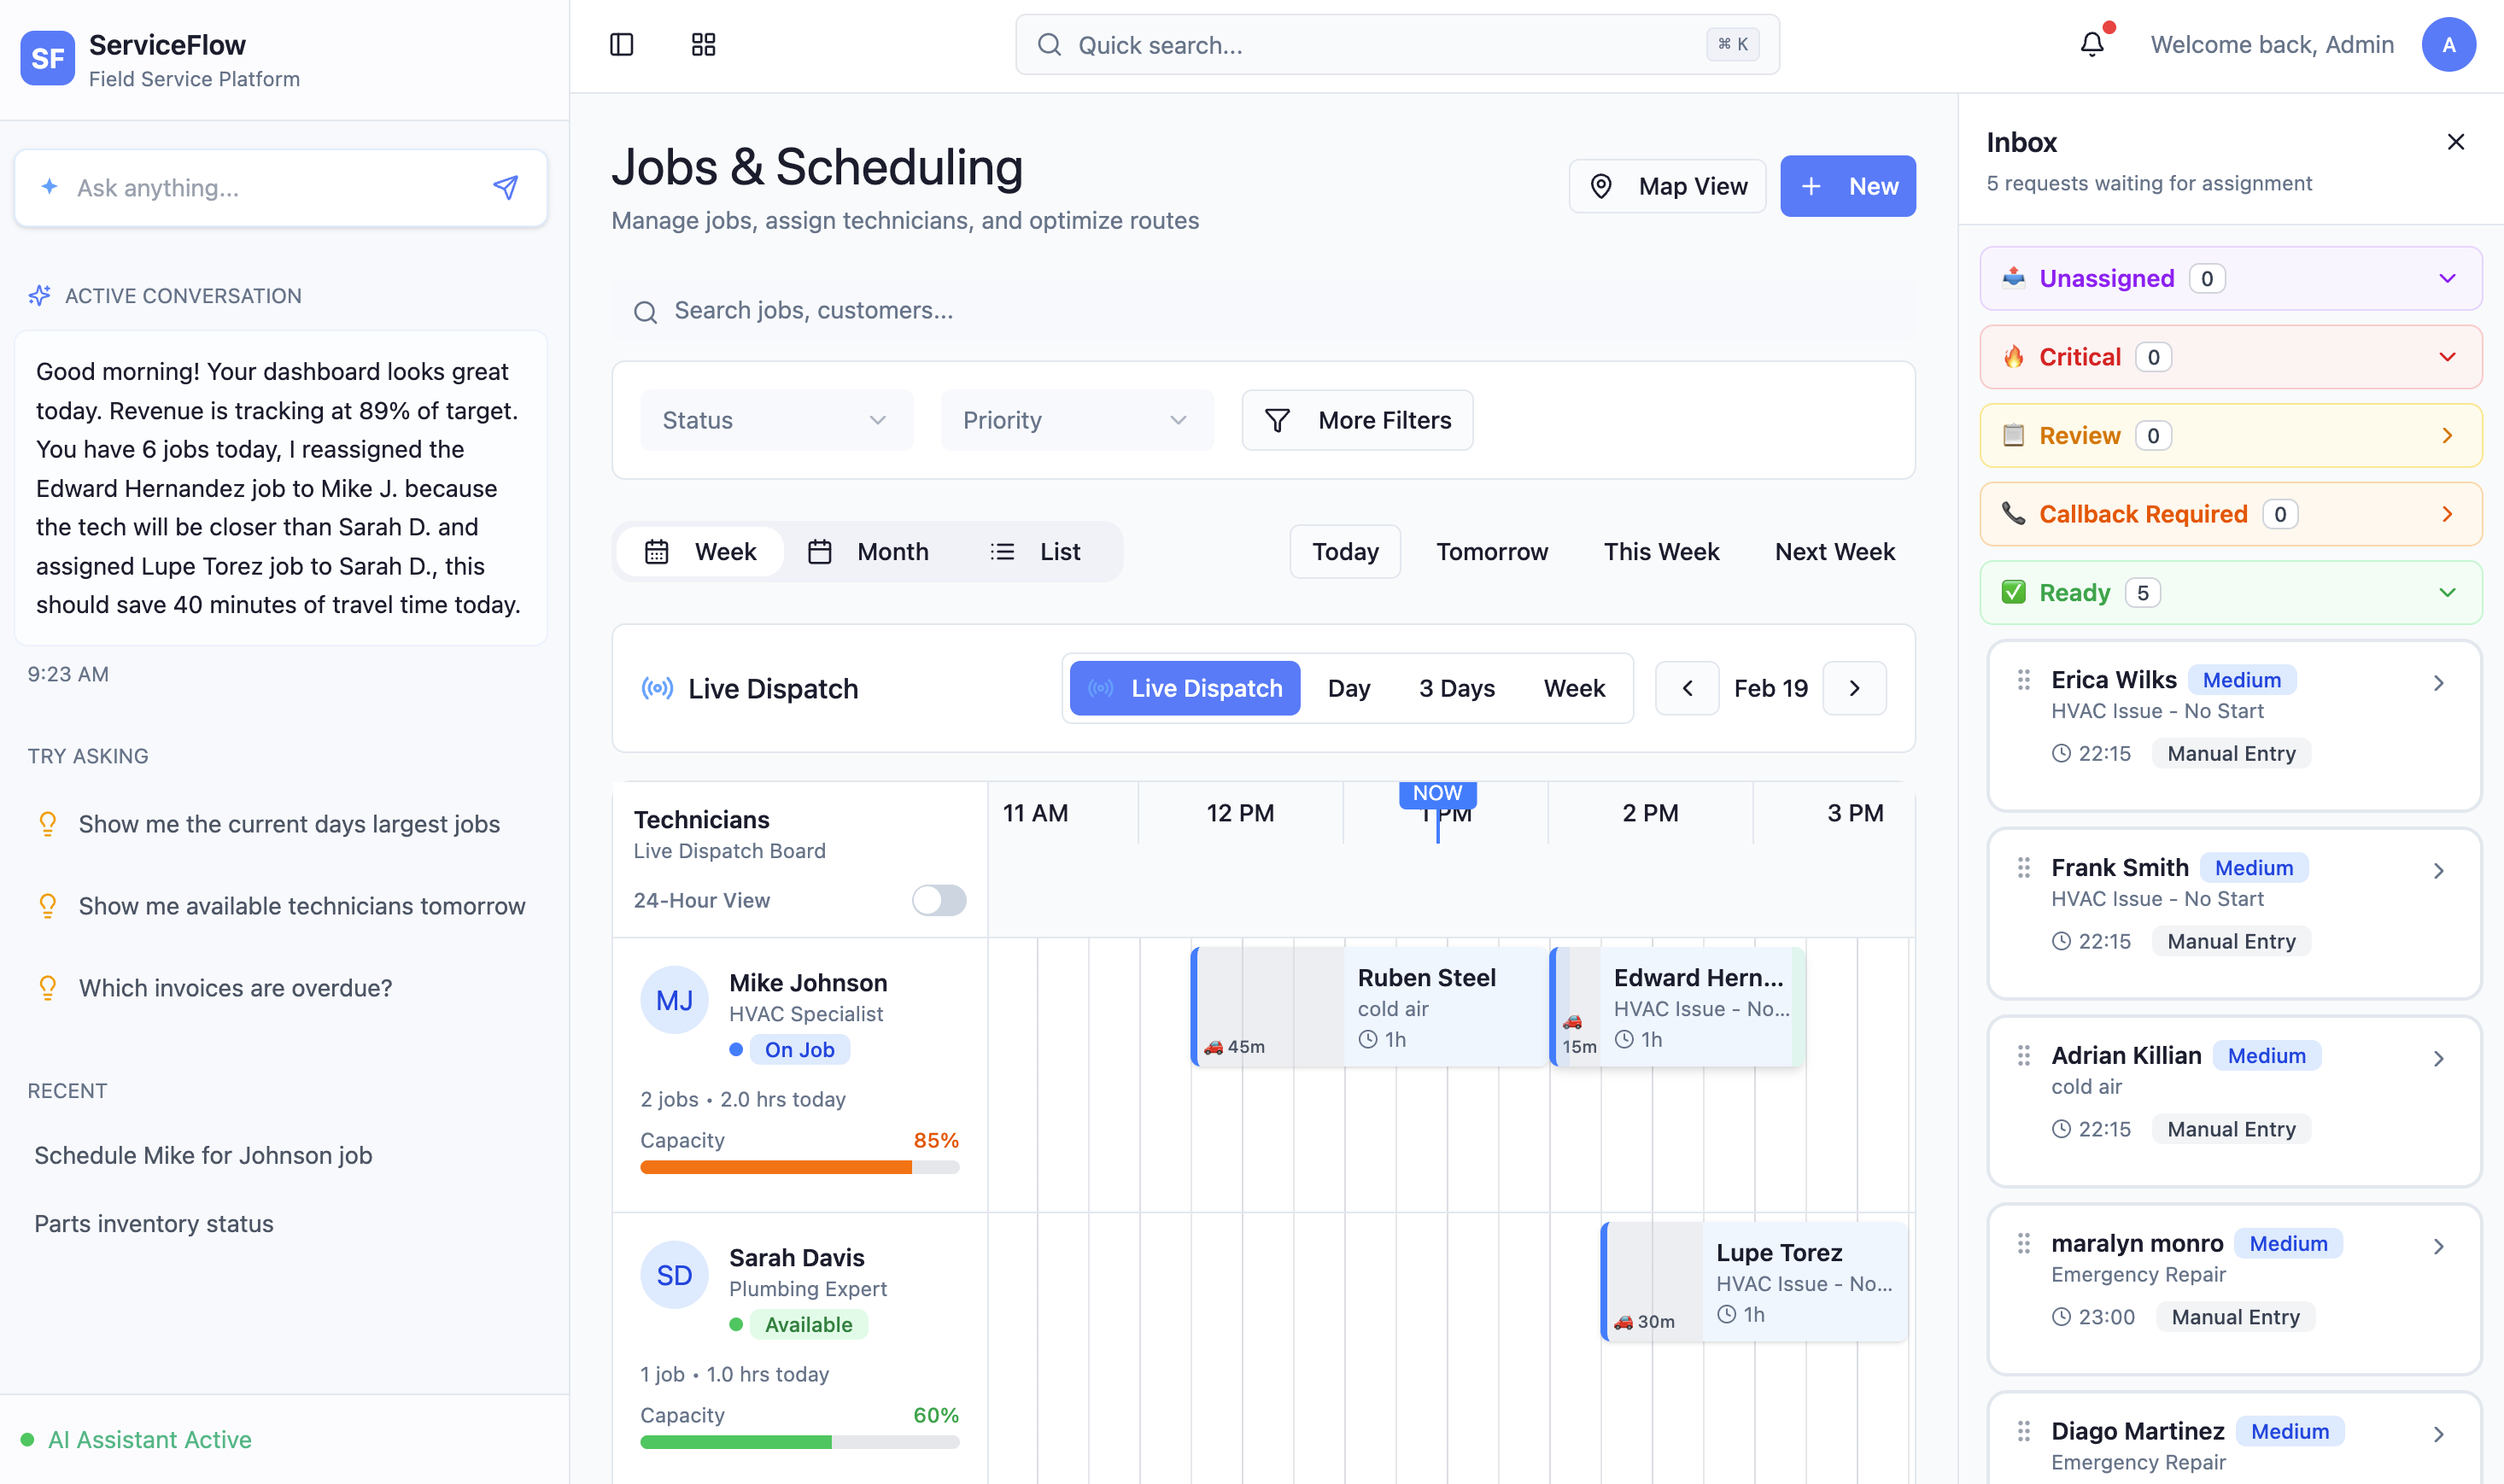Image resolution: width=2504 pixels, height=1484 pixels.
Task: Select the List view icon
Action: pos(1001,551)
